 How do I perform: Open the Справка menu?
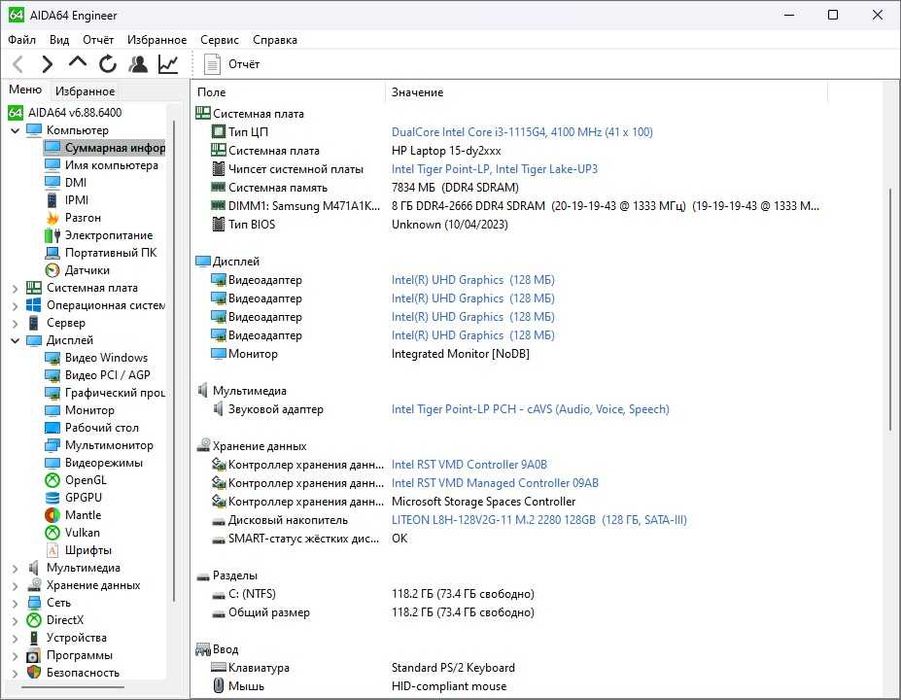click(275, 40)
